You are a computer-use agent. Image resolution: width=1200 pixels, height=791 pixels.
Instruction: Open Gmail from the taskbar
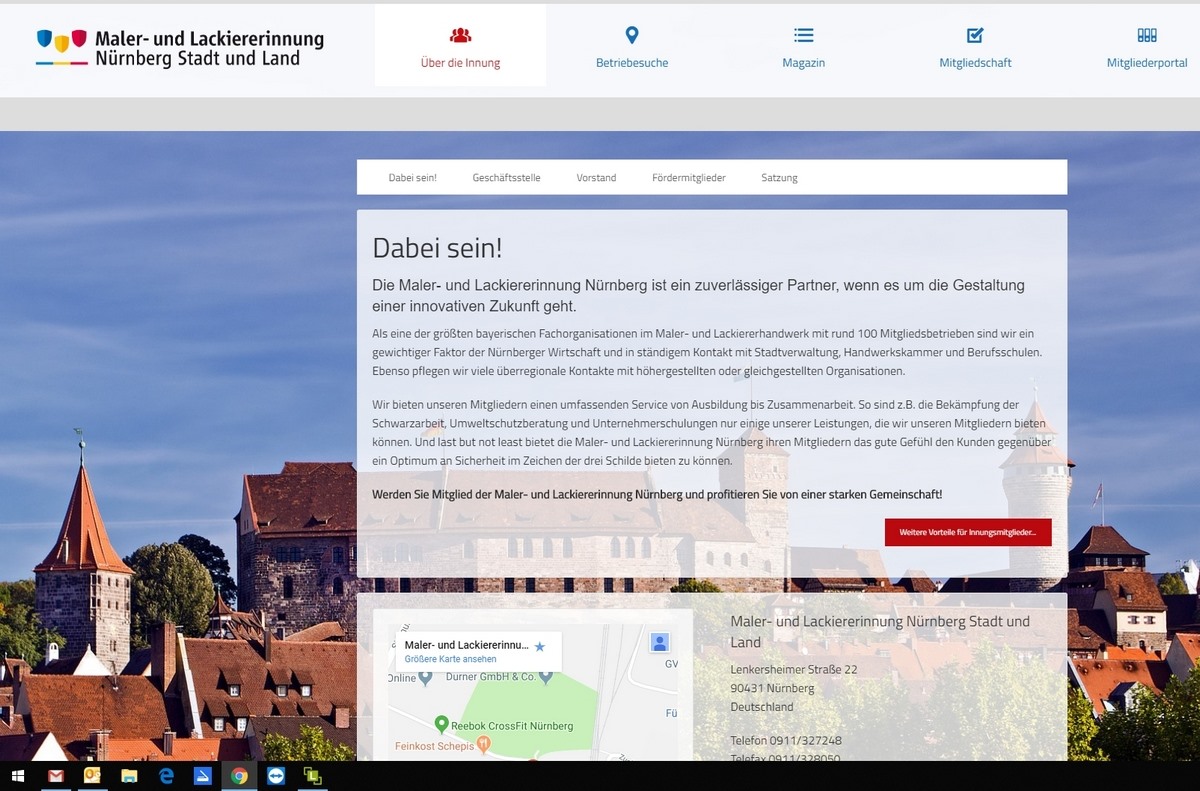click(56, 775)
